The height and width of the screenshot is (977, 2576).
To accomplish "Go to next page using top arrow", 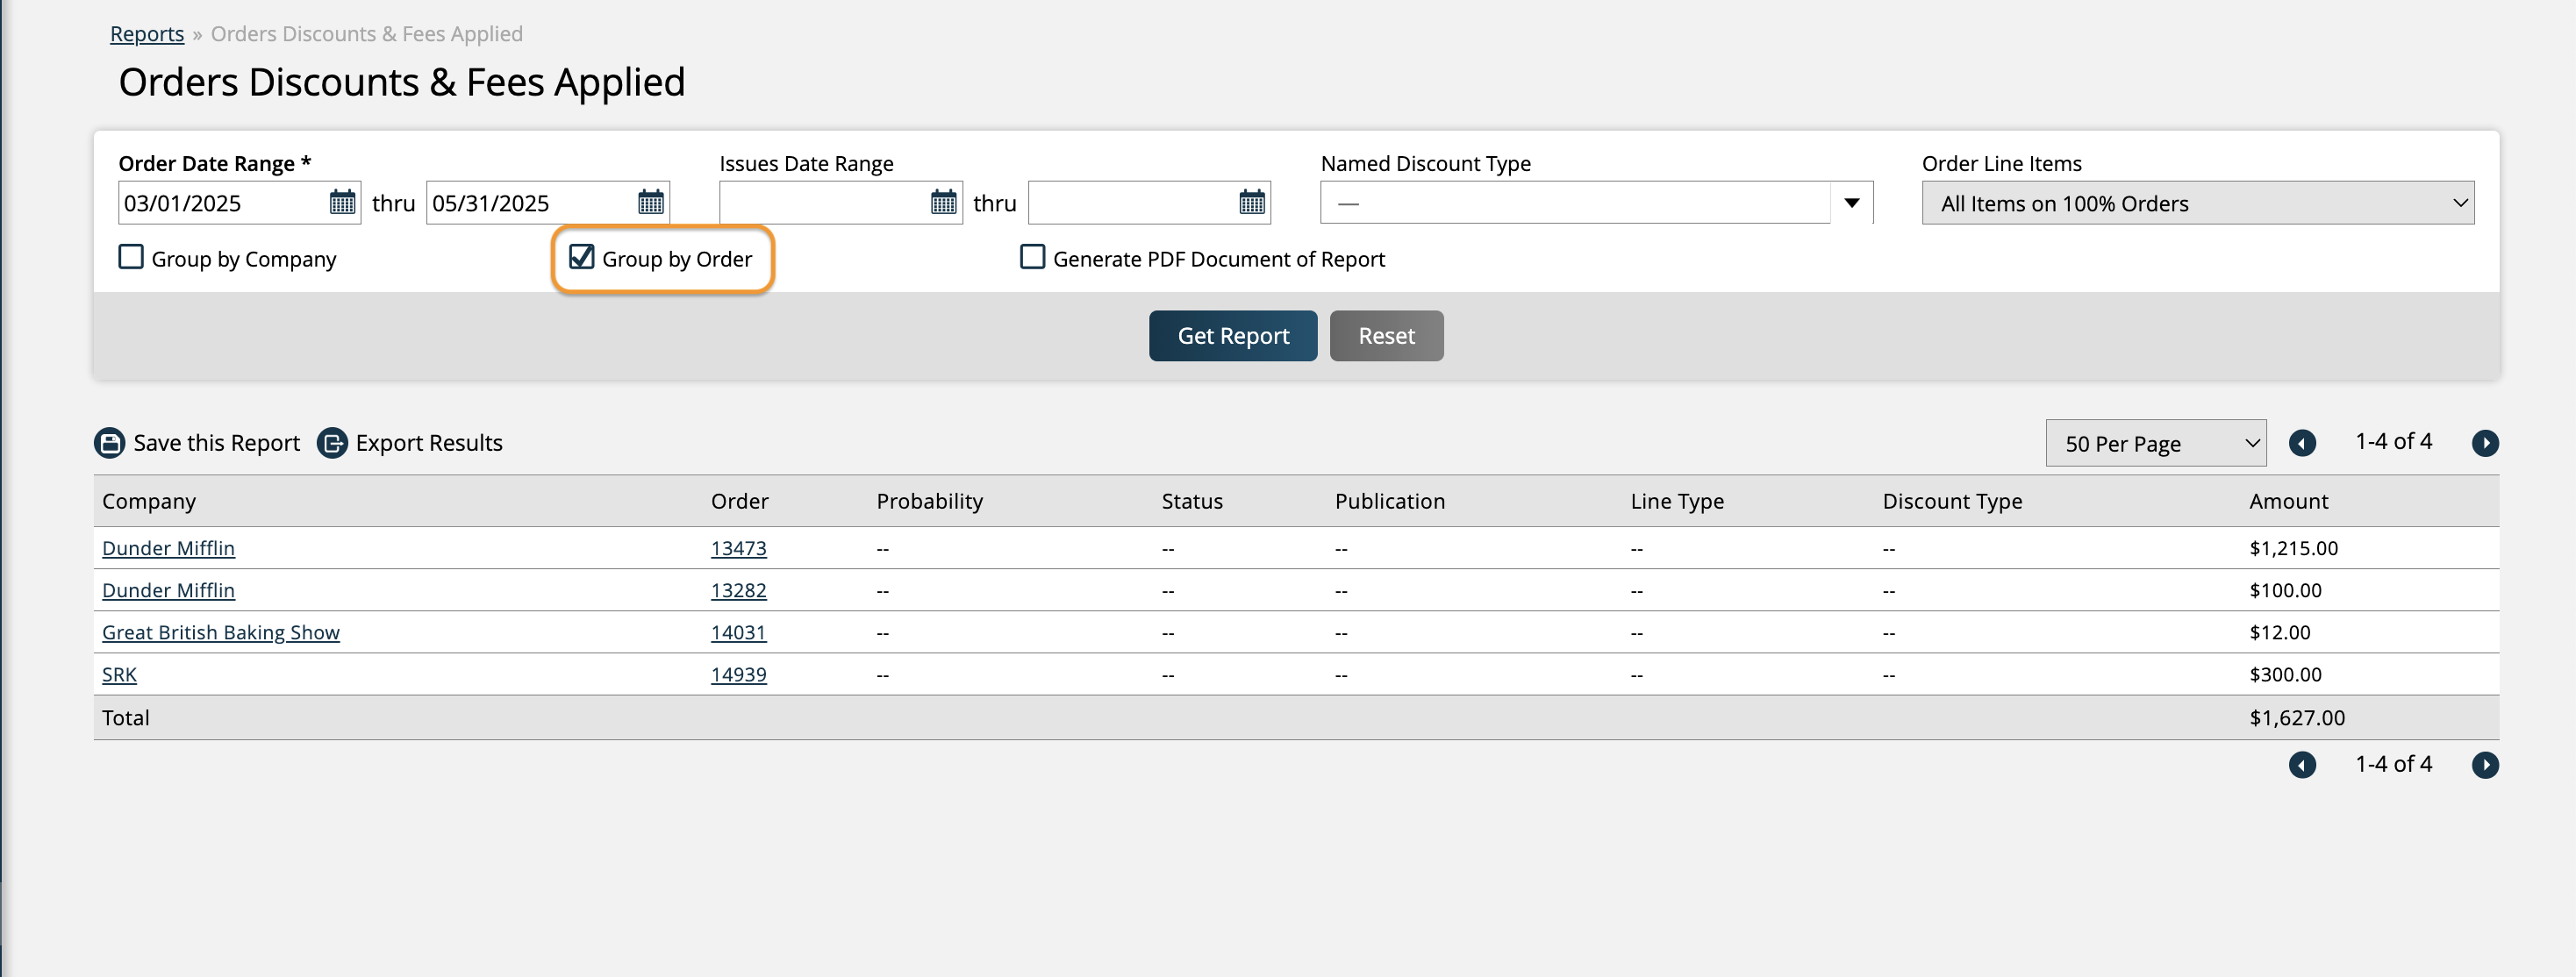I will [2485, 443].
